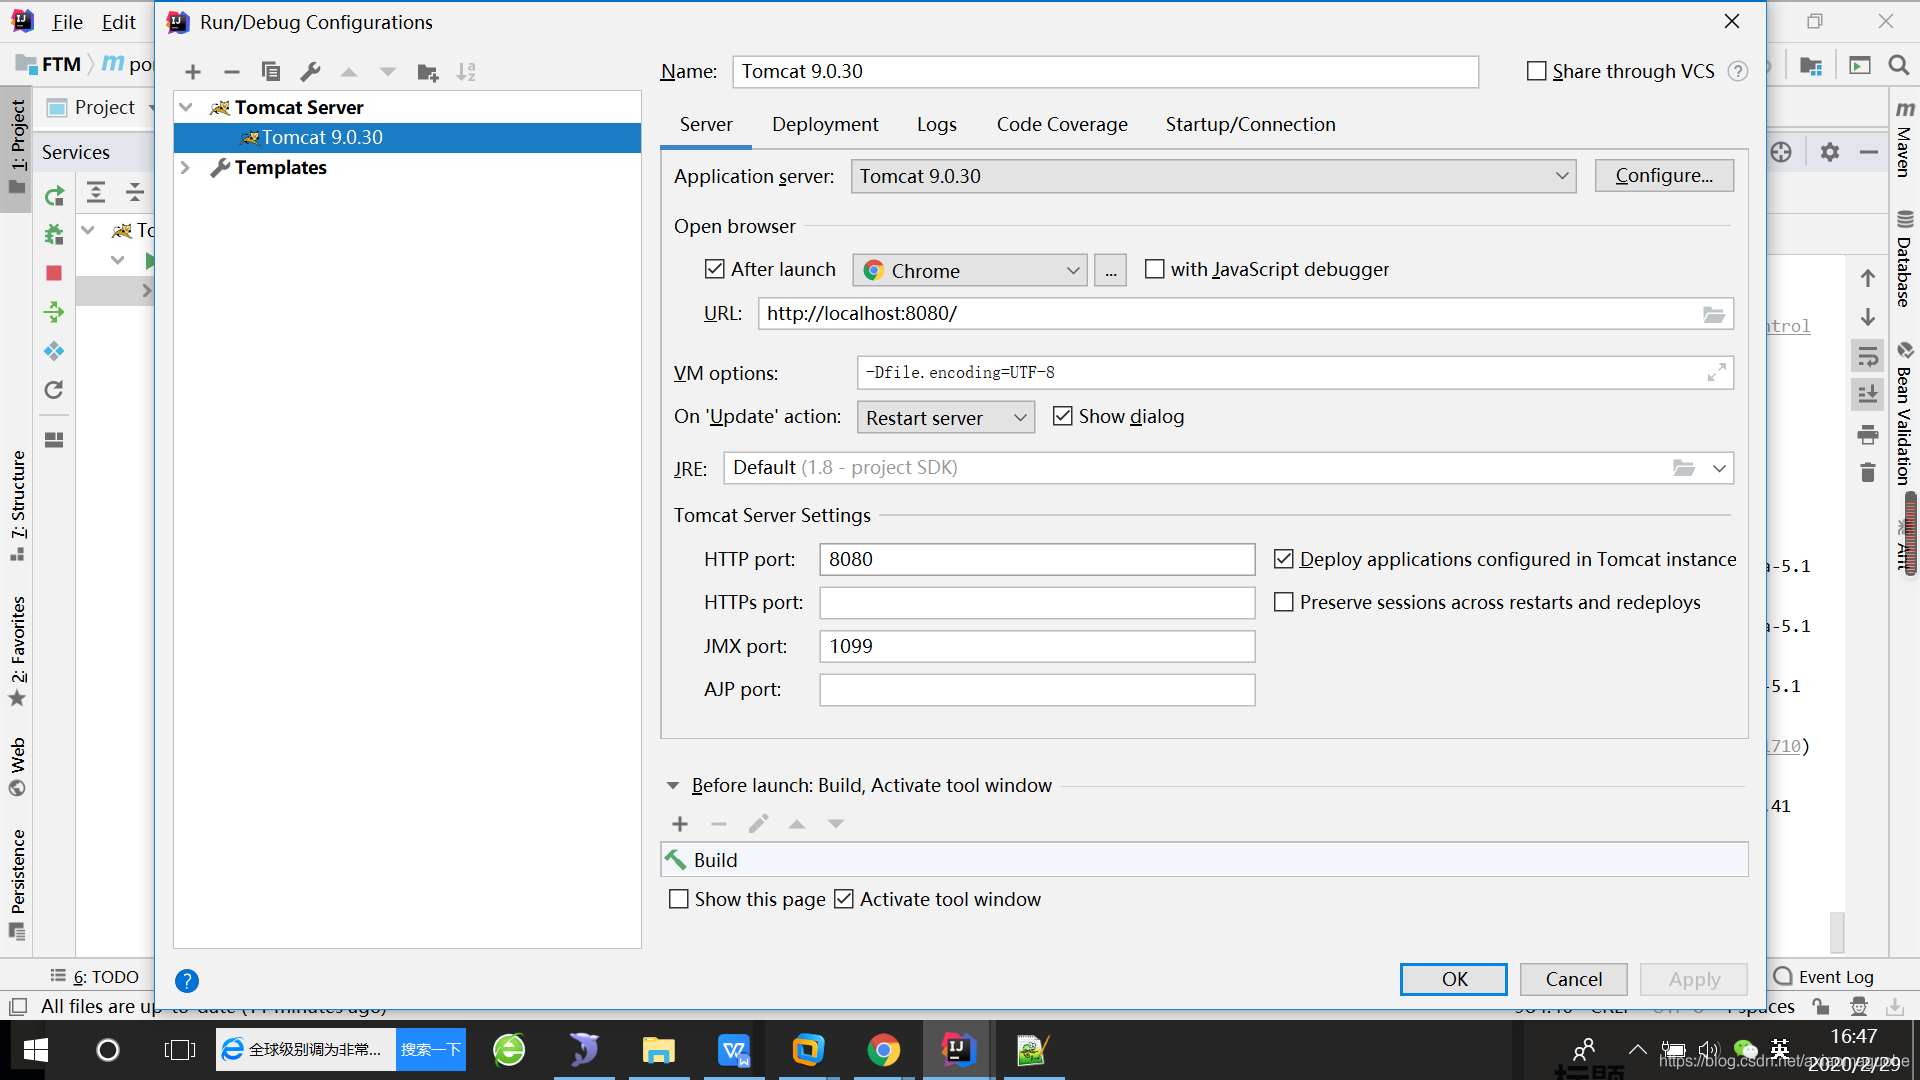Screen dimensions: 1920x1080
Task: Enable Preserve sessions across restarts checkbox
Action: coord(1284,602)
